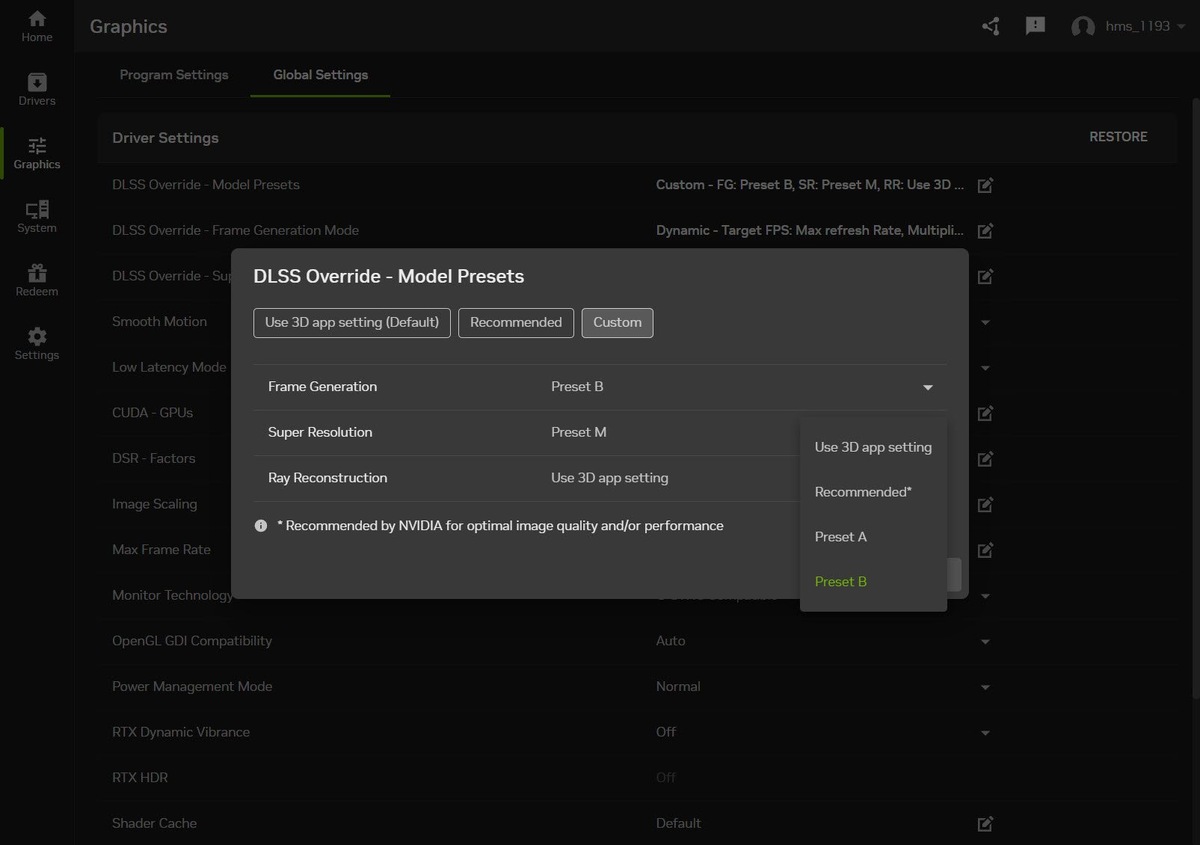
Task: Open the Settings gear in sidebar
Action: click(x=37, y=343)
